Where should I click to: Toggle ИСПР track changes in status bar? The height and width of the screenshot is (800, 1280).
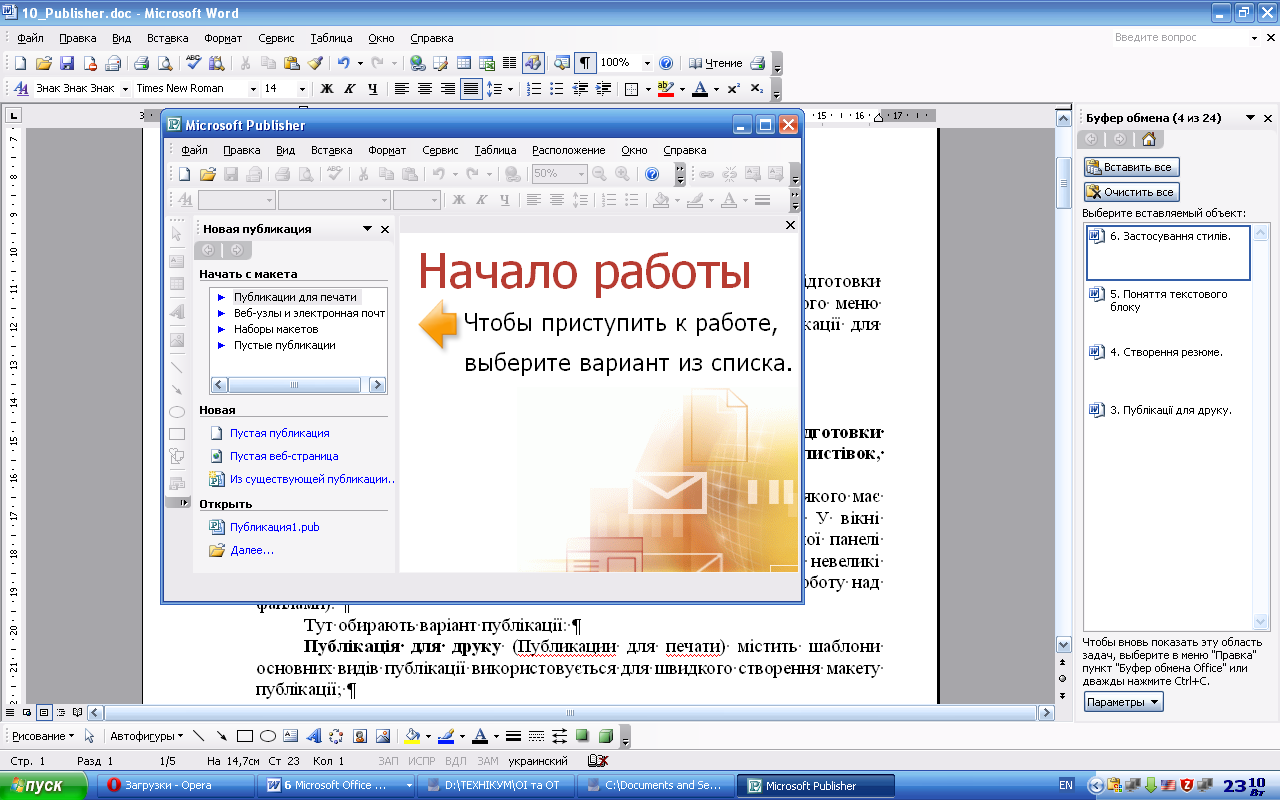421,761
